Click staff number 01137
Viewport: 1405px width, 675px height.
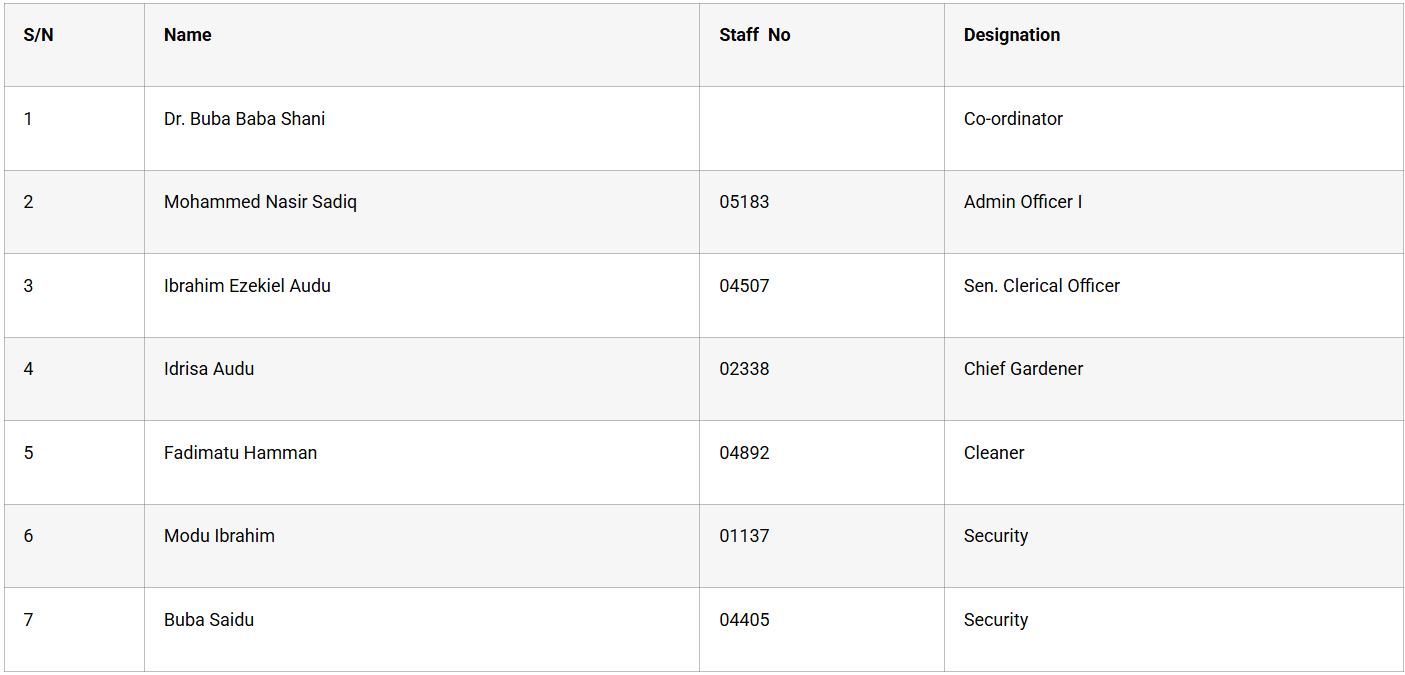tap(744, 536)
